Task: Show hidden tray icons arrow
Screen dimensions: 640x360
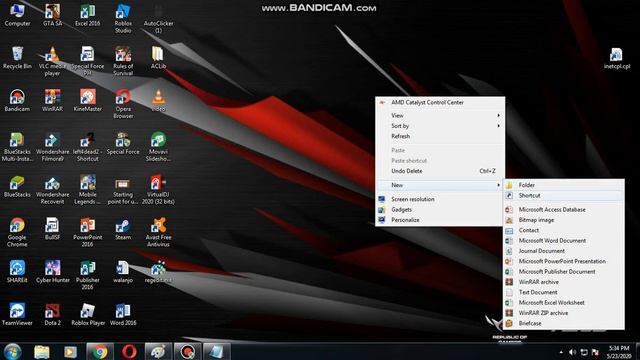Action: [561, 352]
